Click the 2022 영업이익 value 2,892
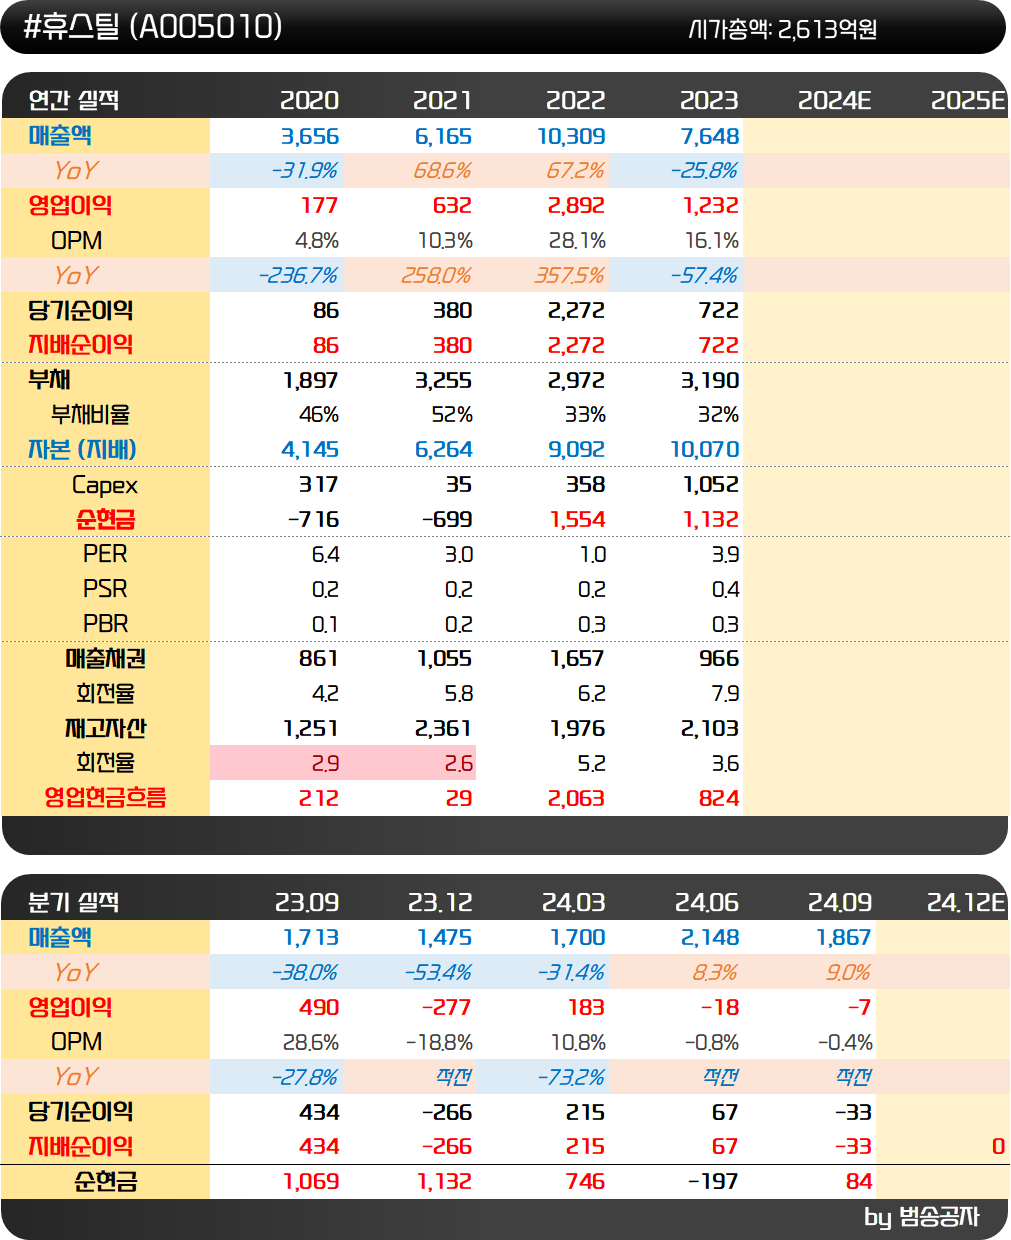Image resolution: width=1011 pixels, height=1240 pixels. tap(576, 206)
